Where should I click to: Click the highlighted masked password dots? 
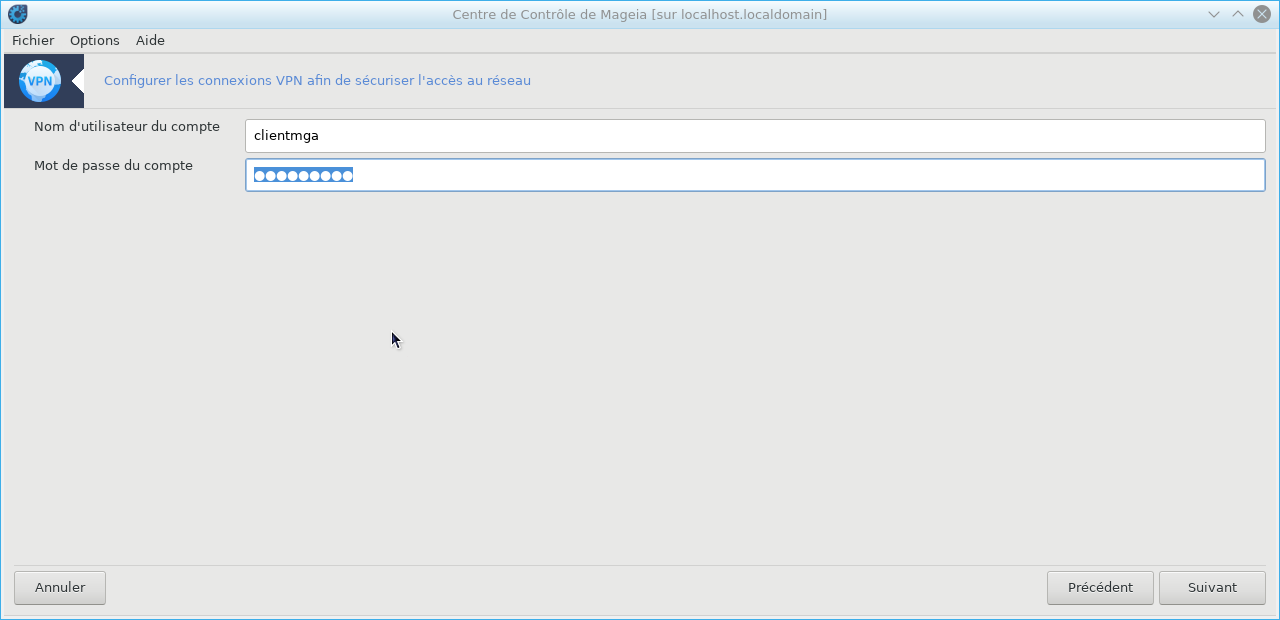(x=303, y=176)
